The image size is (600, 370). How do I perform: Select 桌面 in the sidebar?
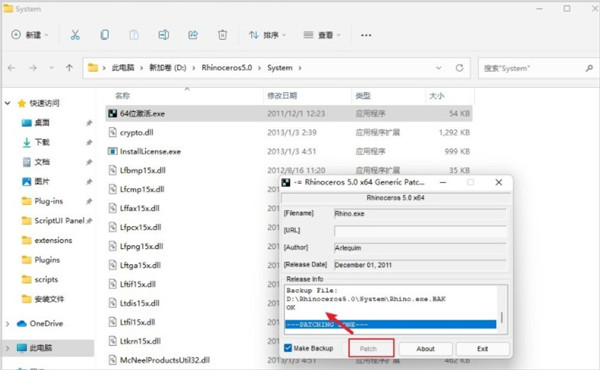pyautogui.click(x=42, y=123)
